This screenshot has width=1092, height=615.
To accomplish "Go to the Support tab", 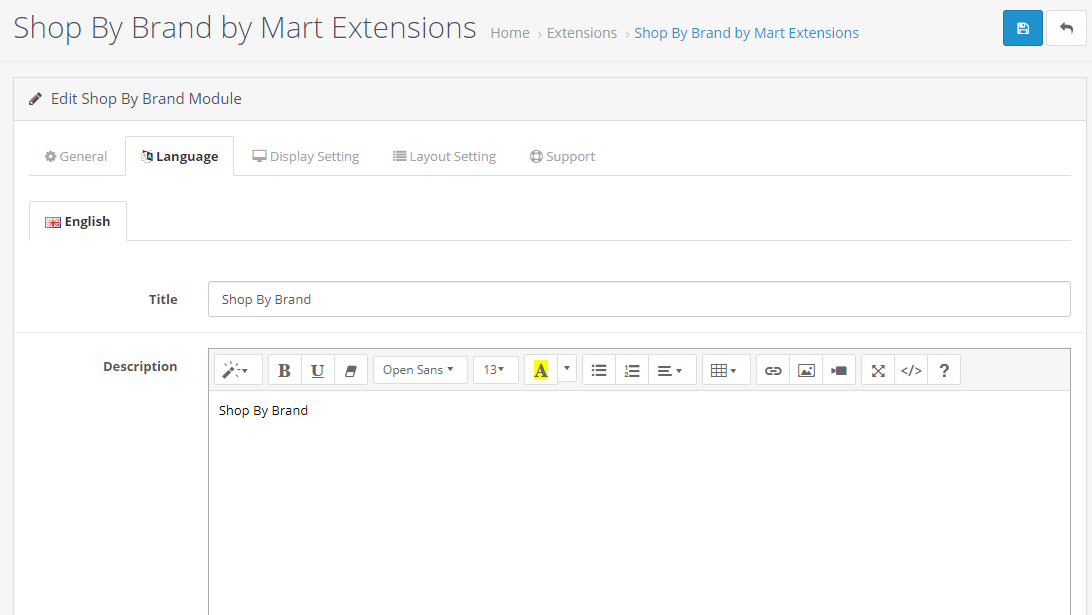I will coord(563,157).
